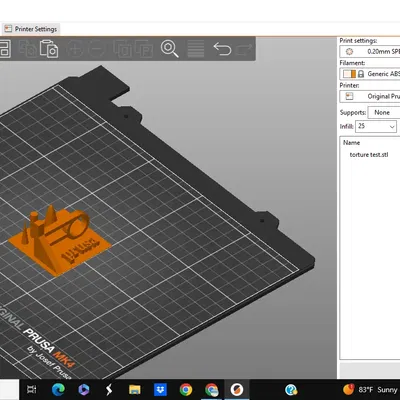Open Task View in the taskbar
Viewport: 400px width, 400px height.
click(32, 389)
